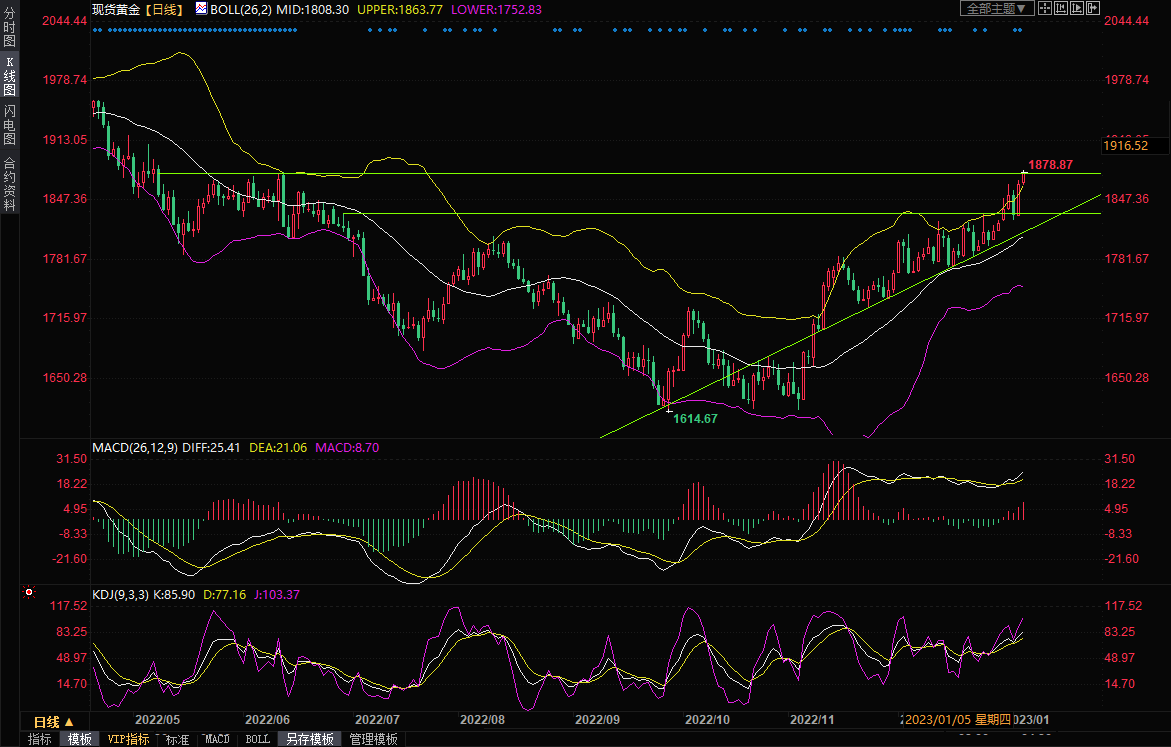This screenshot has height=747, width=1171.
Task: Click the MACD(26,12,9) indicator label
Action: tap(135, 447)
